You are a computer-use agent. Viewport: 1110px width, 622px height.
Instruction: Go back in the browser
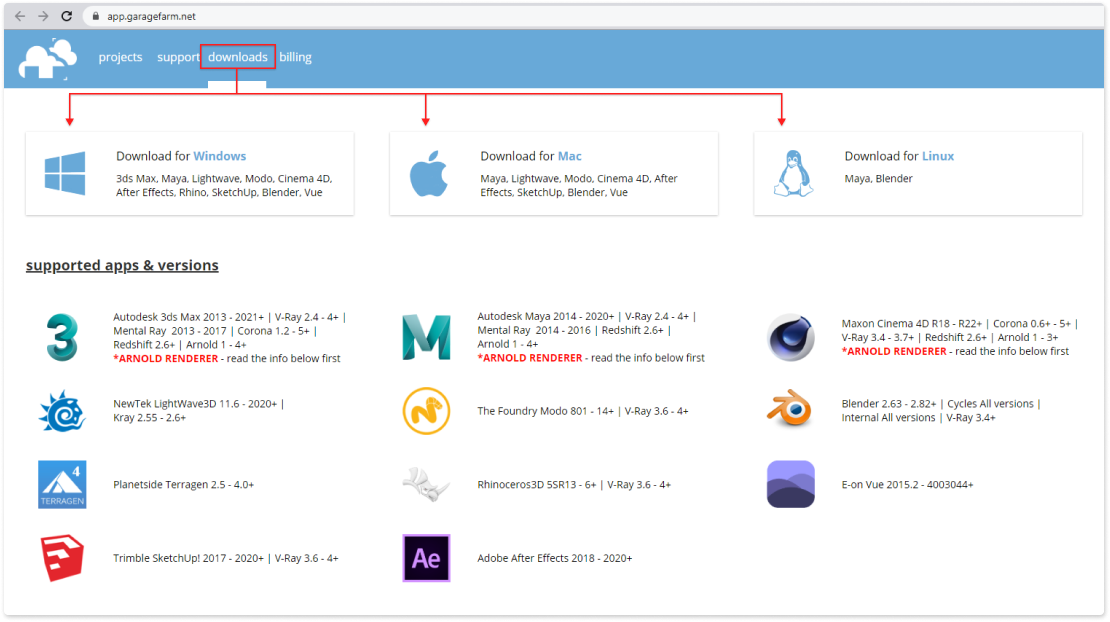[x=20, y=16]
